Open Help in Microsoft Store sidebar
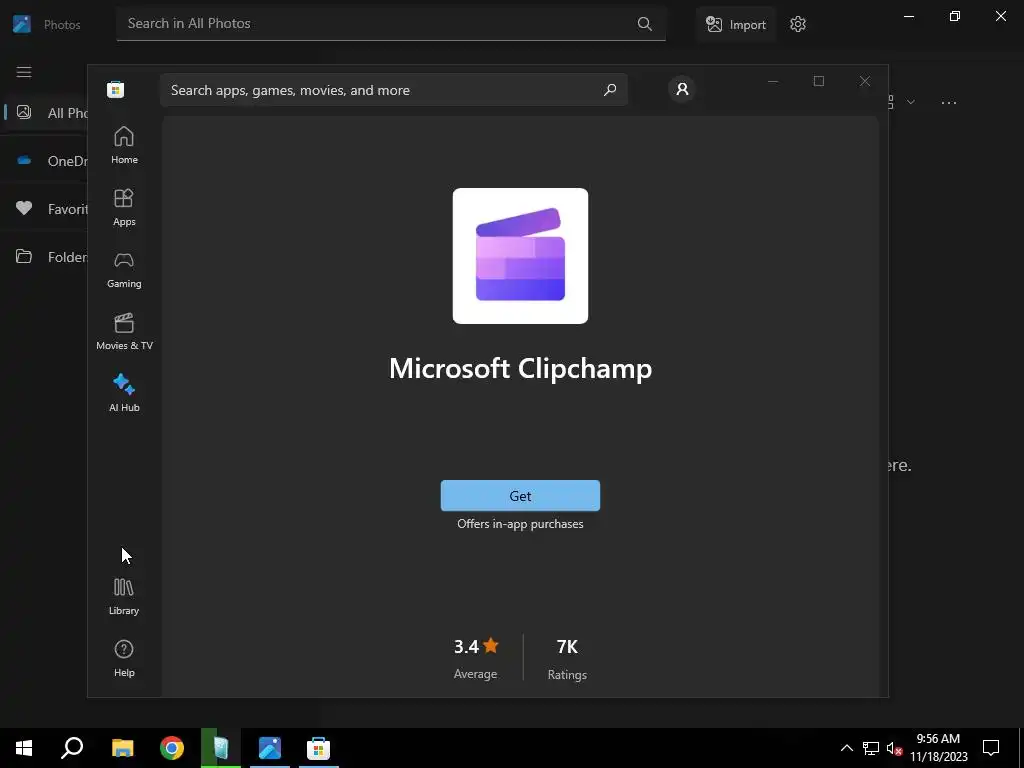The image size is (1024, 768). (124, 658)
